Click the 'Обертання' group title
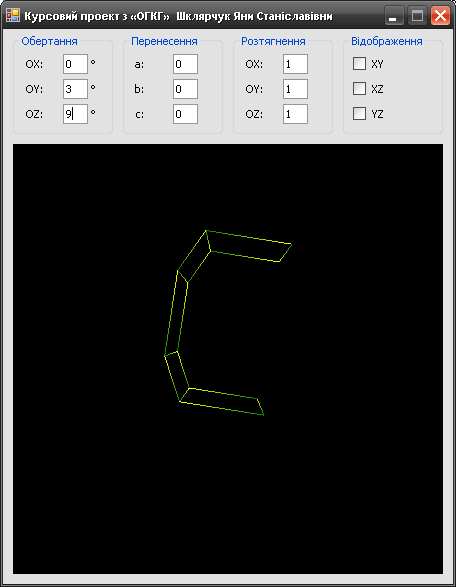The height and width of the screenshot is (587, 456). (49, 41)
